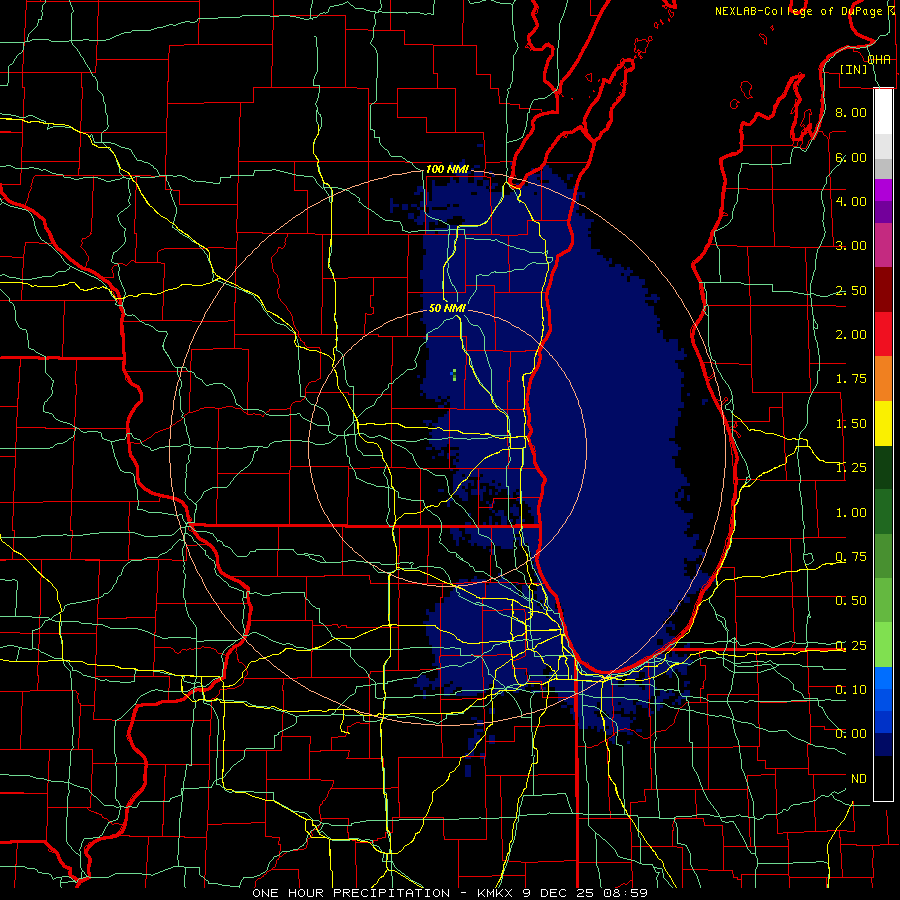Click the 0.00 legend value

[850, 734]
